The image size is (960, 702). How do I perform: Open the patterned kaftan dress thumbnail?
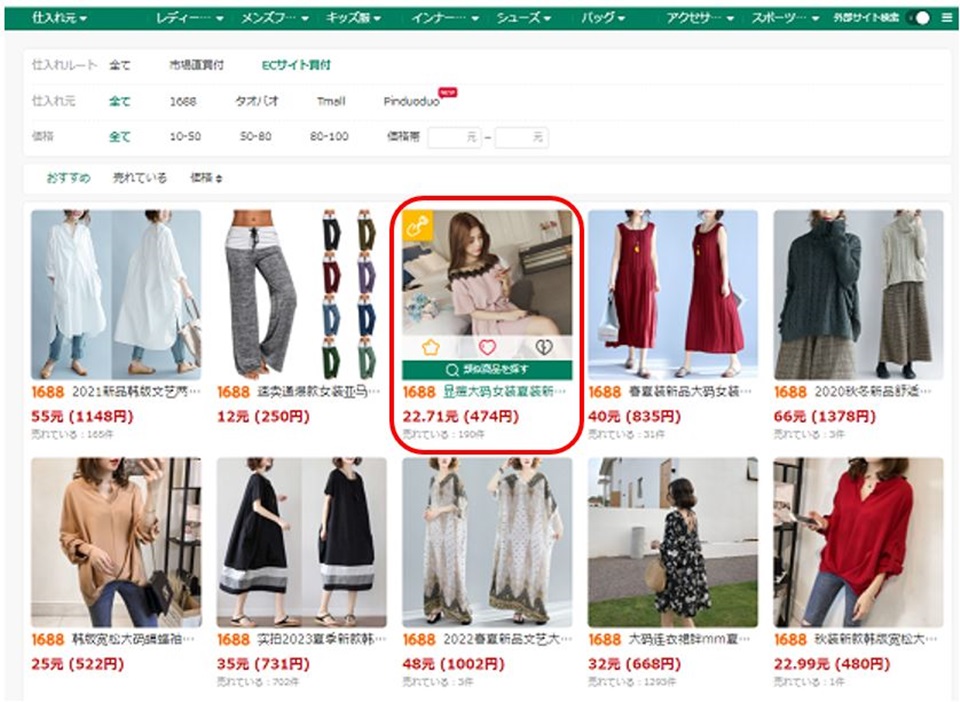pyautogui.click(x=487, y=542)
